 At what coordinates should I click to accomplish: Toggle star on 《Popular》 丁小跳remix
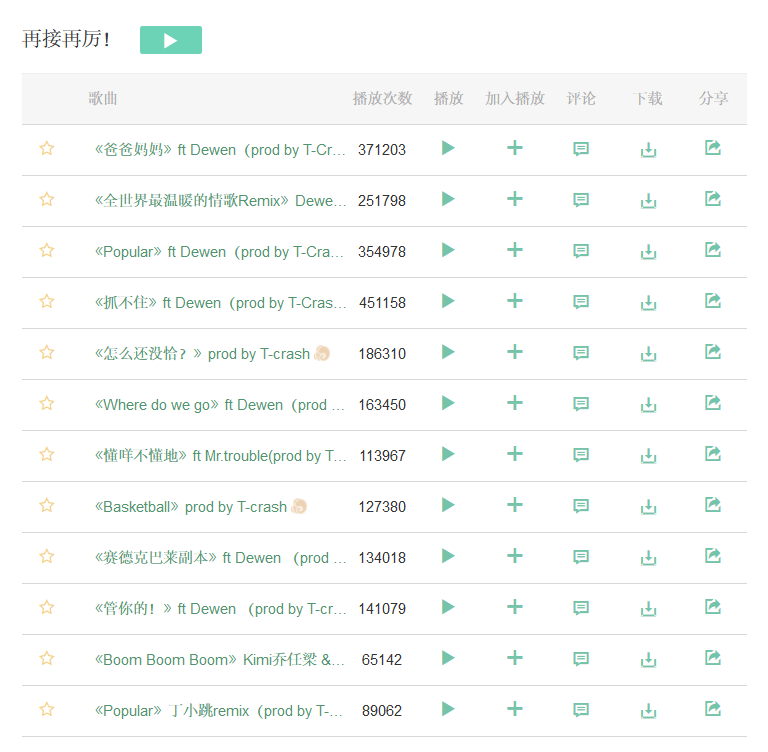tap(47, 709)
